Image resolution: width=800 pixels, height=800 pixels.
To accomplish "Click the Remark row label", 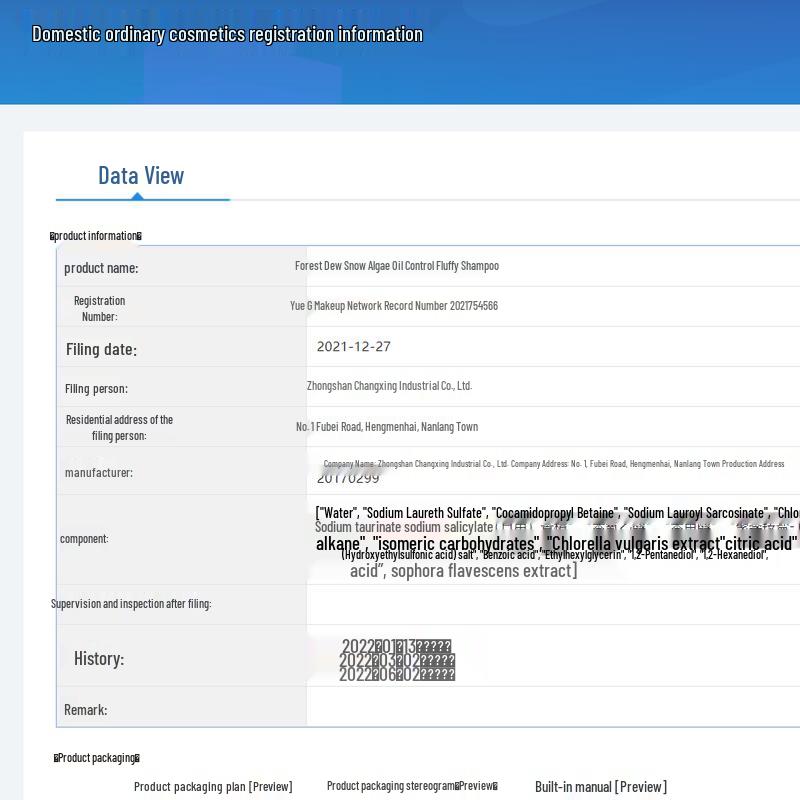I will [x=85, y=710].
